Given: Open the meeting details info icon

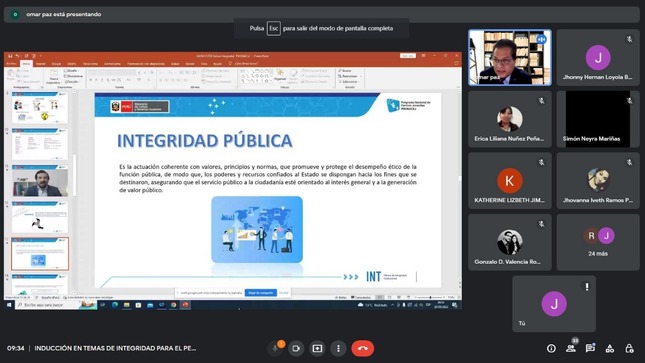Looking at the screenshot, I should [x=551, y=348].
